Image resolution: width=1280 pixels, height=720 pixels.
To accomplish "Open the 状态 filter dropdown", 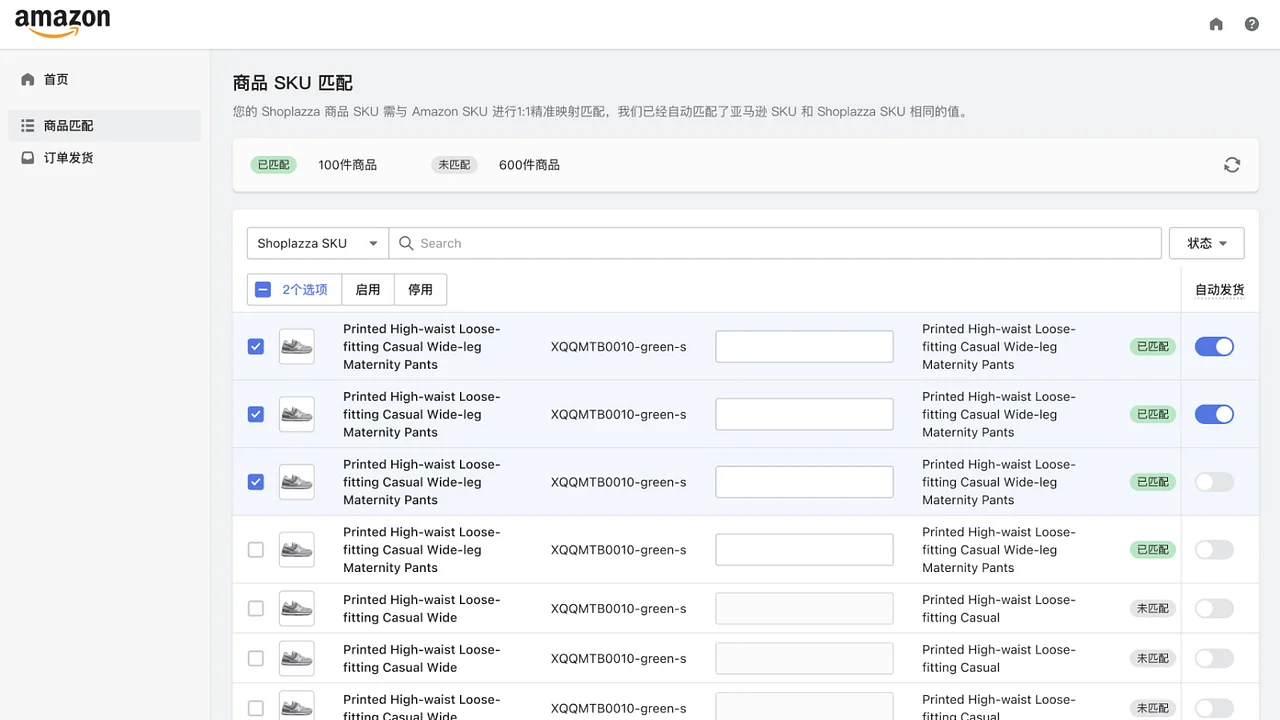I will pos(1206,243).
